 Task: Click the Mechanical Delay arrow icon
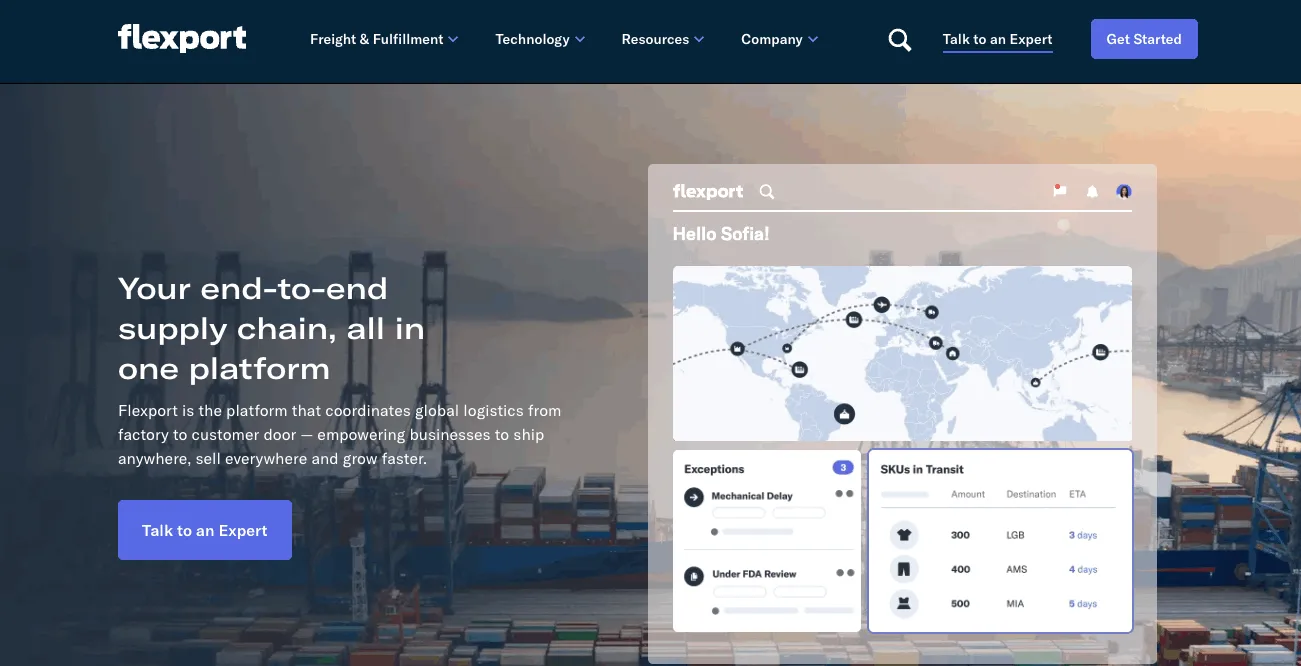(x=693, y=497)
